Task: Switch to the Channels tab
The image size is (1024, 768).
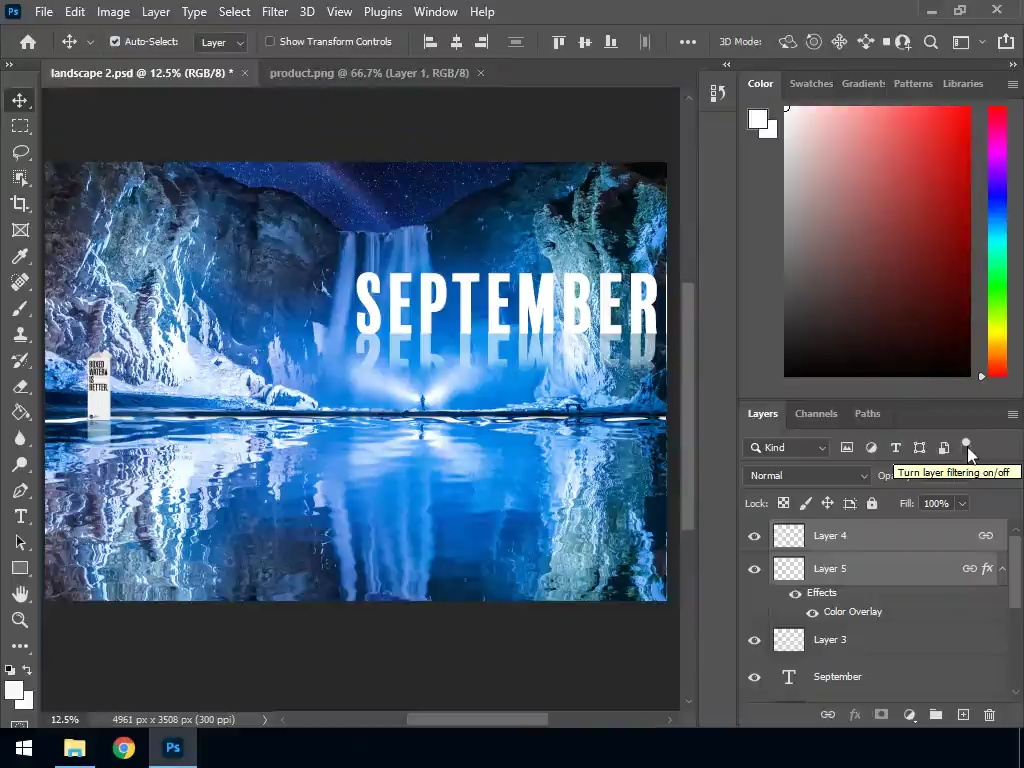Action: 816,413
